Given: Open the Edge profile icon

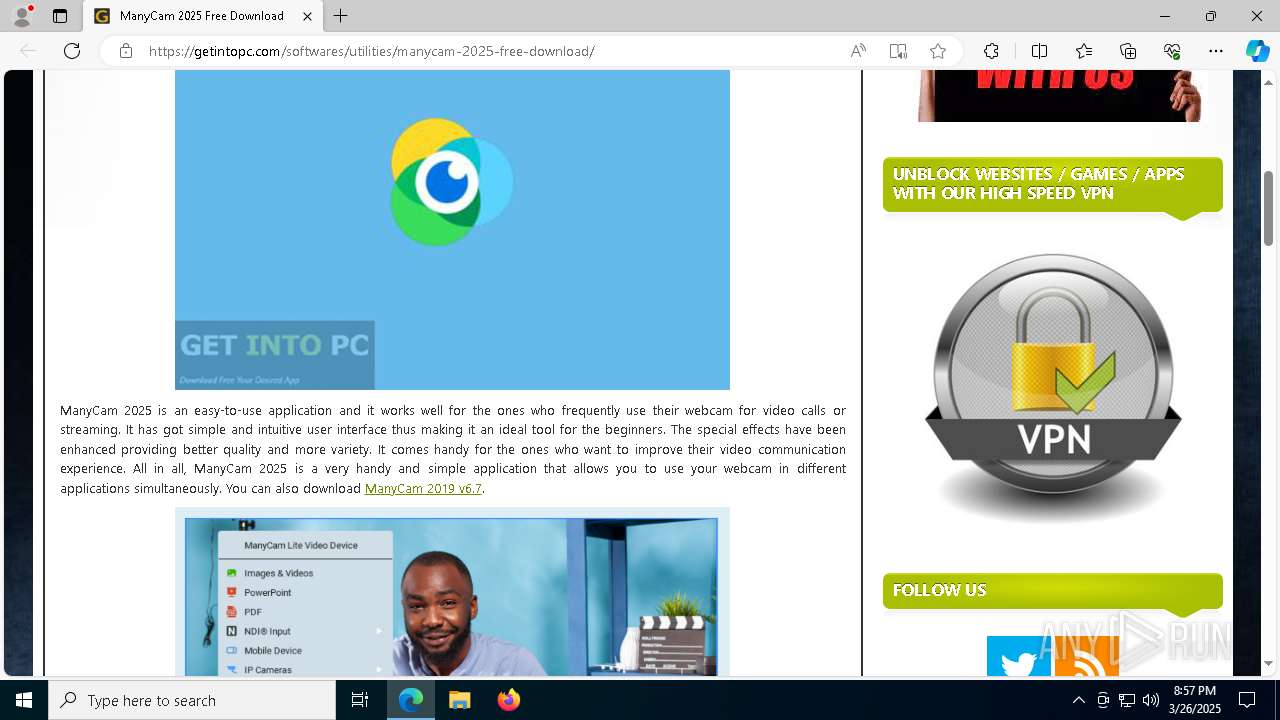Looking at the screenshot, I should [x=22, y=16].
